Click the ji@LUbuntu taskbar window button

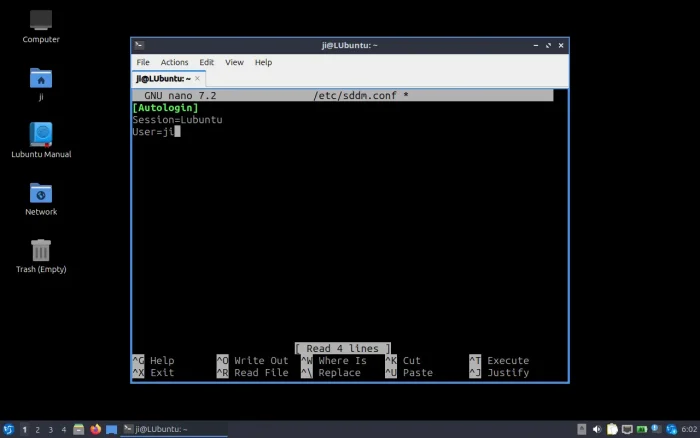[x=172, y=429]
